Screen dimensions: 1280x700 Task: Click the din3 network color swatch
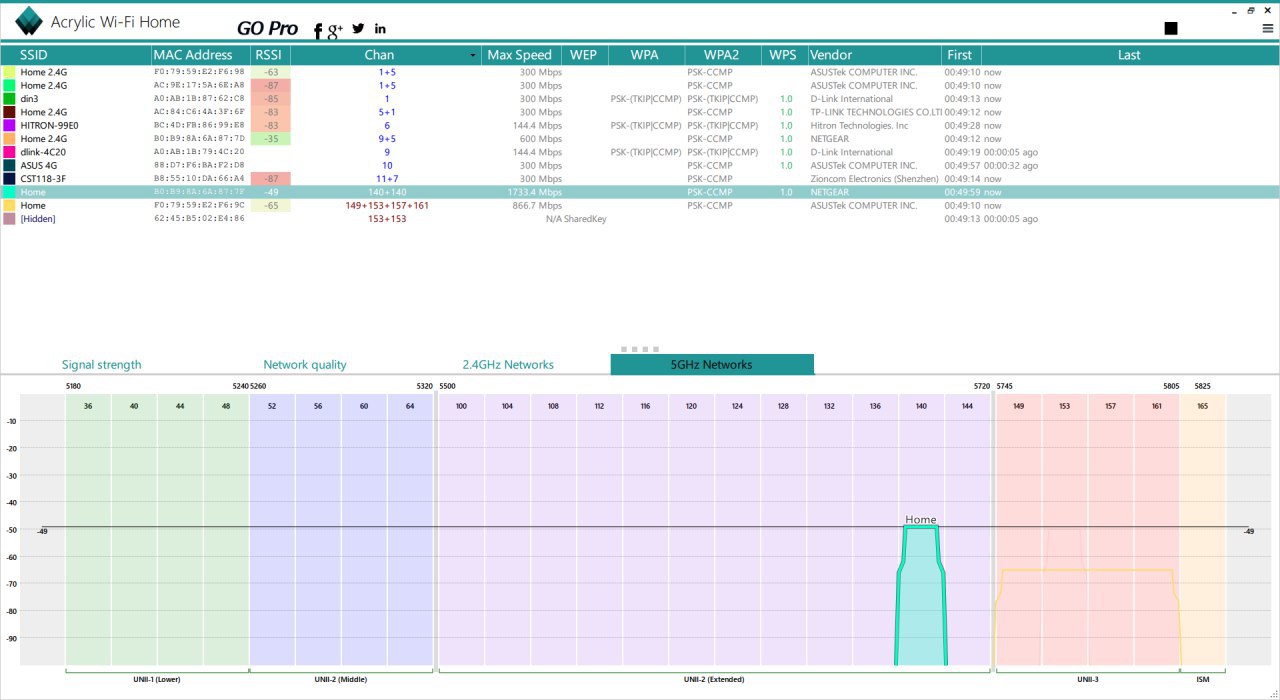tap(10, 99)
